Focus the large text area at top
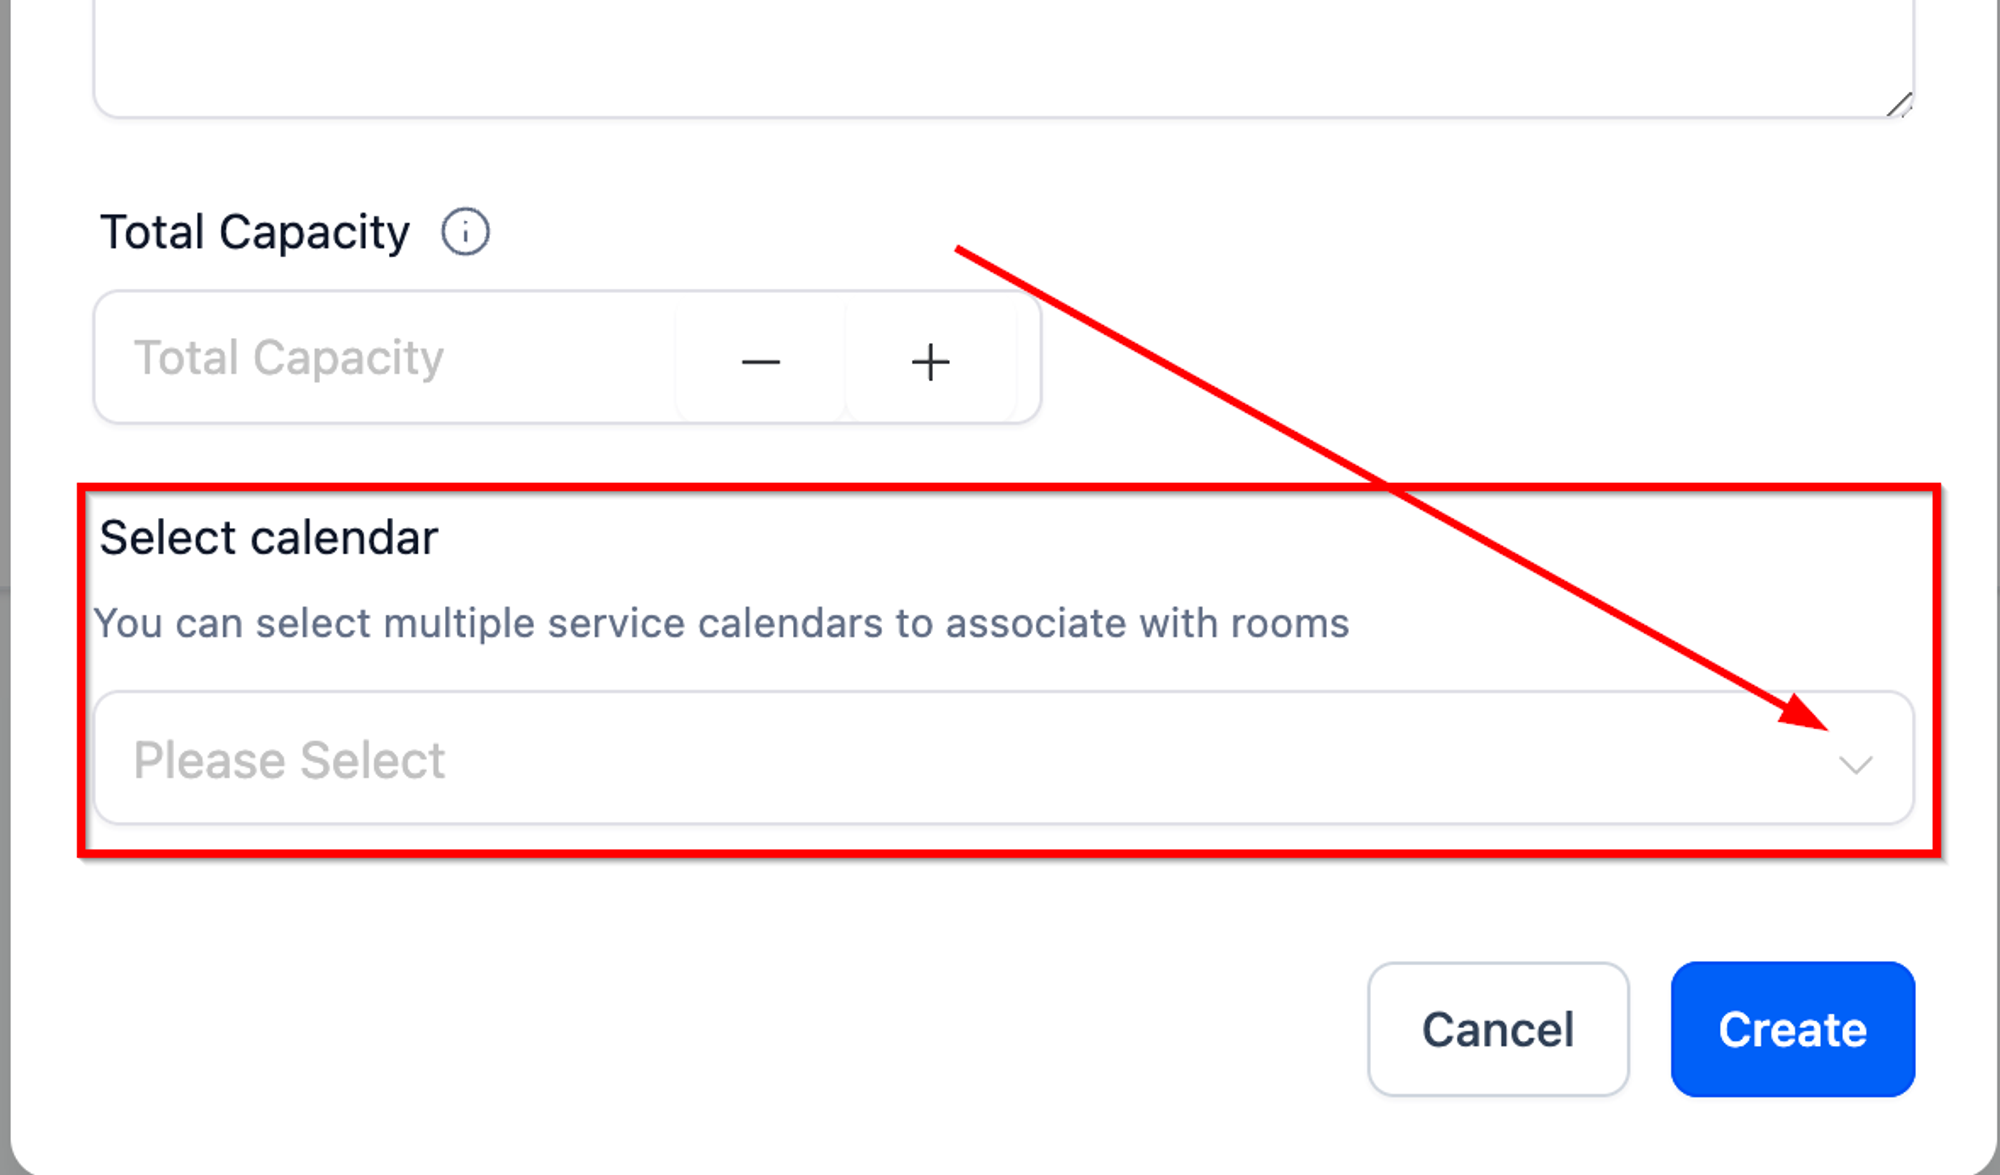2000x1175 pixels. click(1003, 55)
